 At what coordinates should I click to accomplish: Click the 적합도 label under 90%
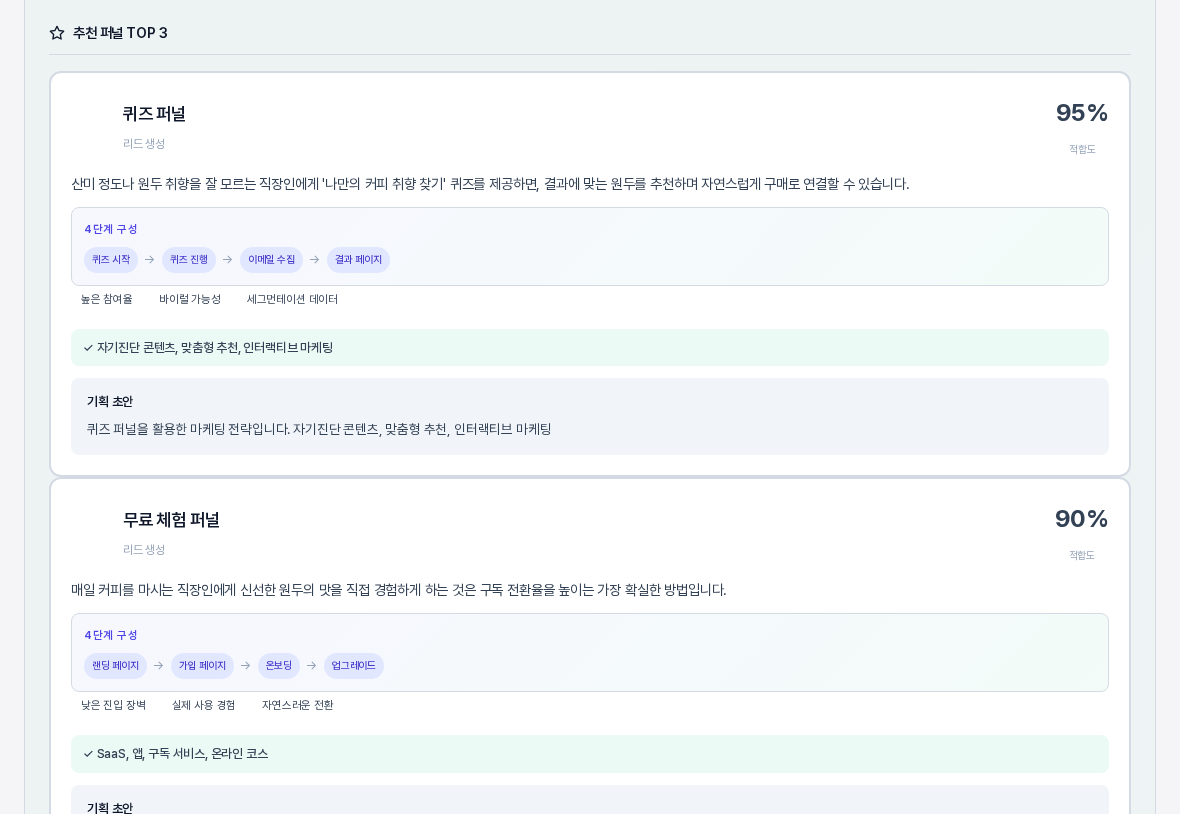click(x=1082, y=556)
